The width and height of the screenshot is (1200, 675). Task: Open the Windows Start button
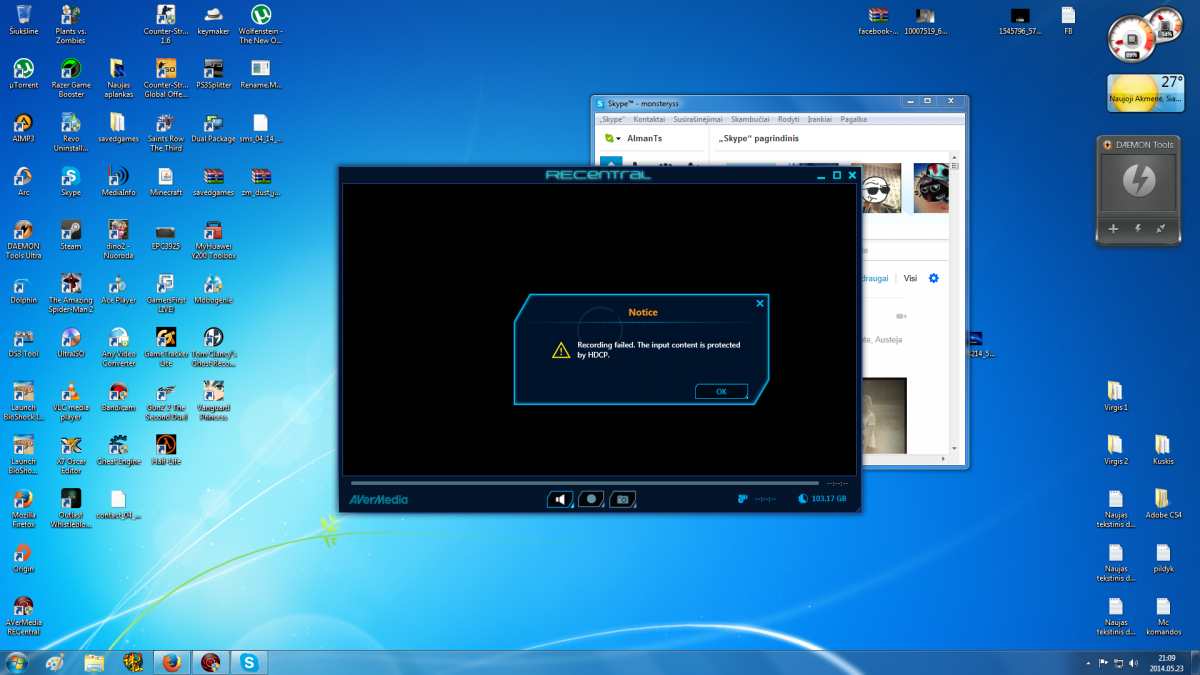(17, 662)
